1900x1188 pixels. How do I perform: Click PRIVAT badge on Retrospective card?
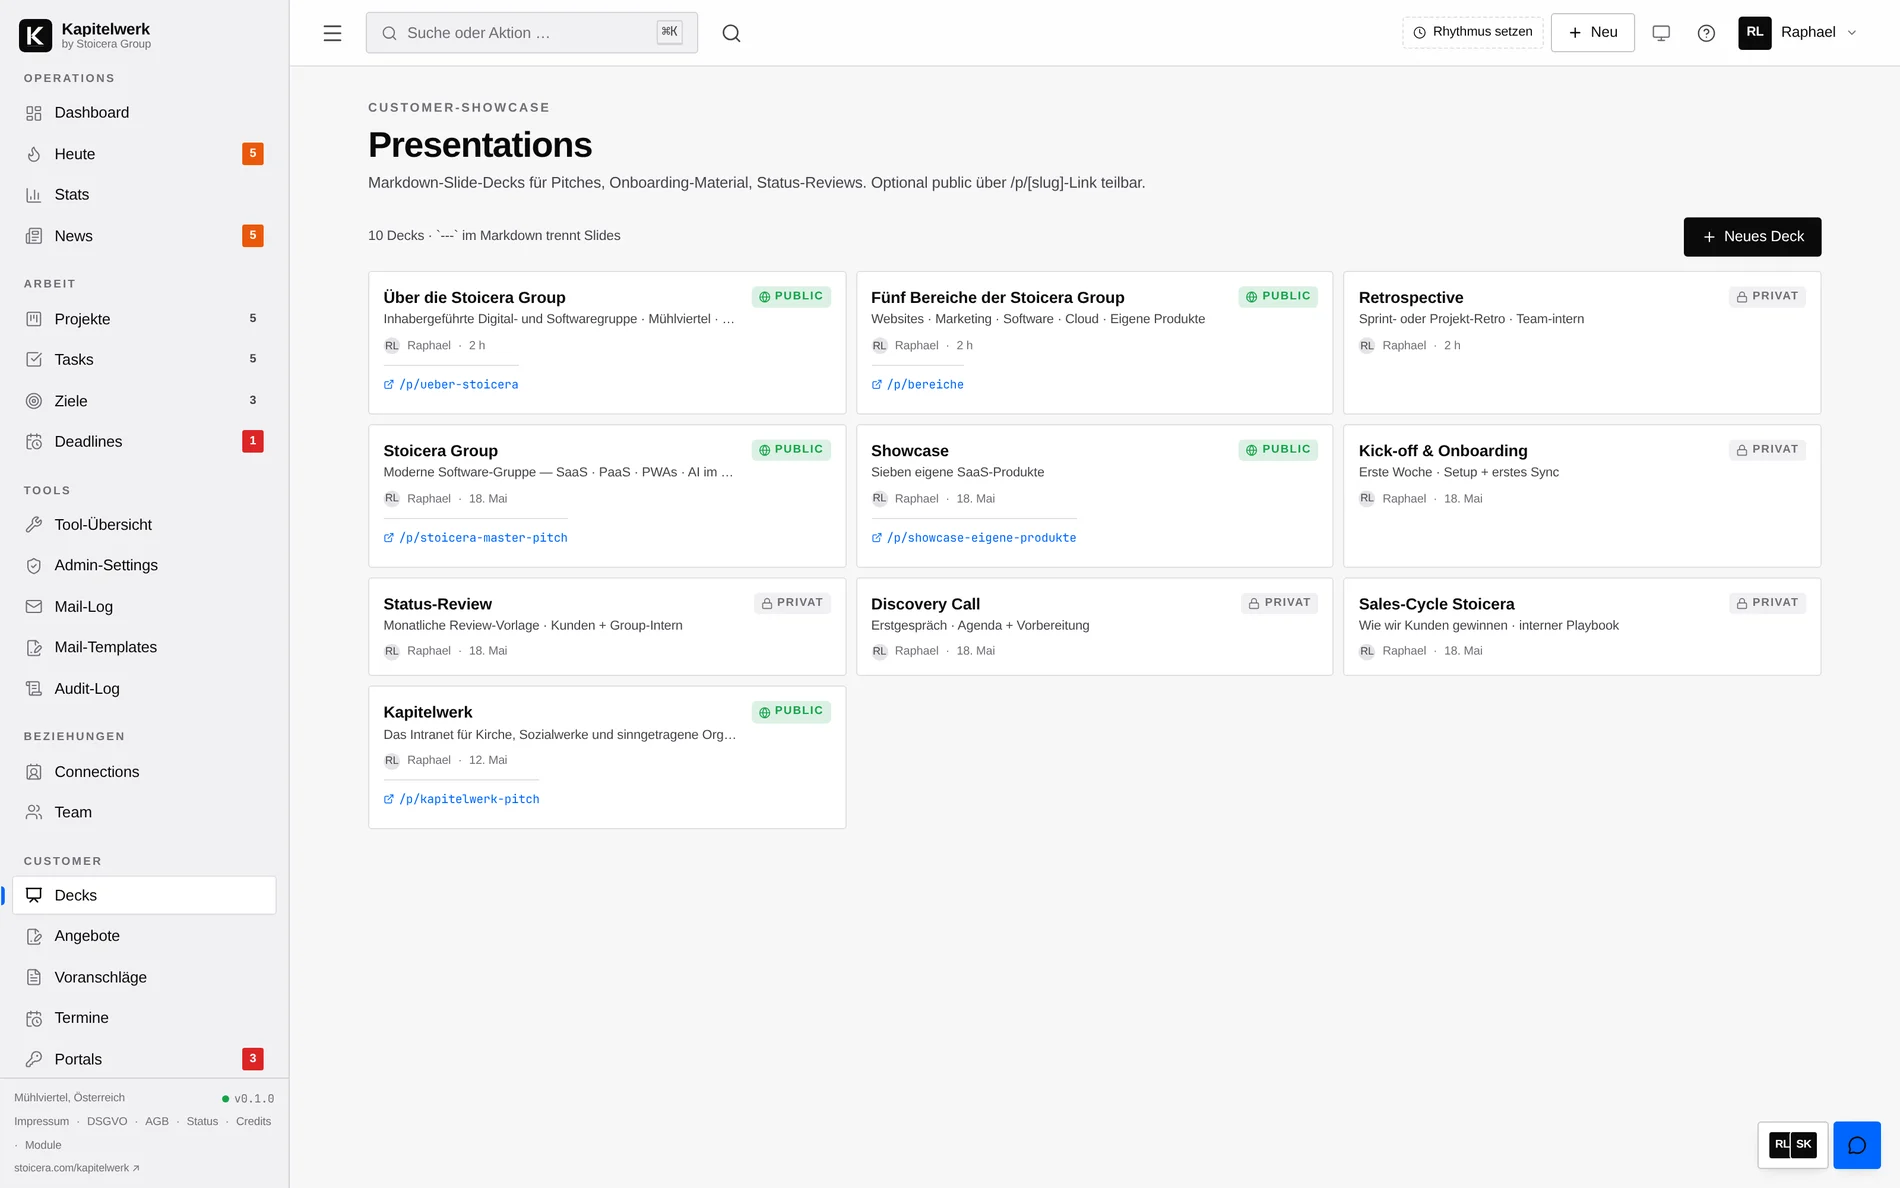coord(1767,297)
